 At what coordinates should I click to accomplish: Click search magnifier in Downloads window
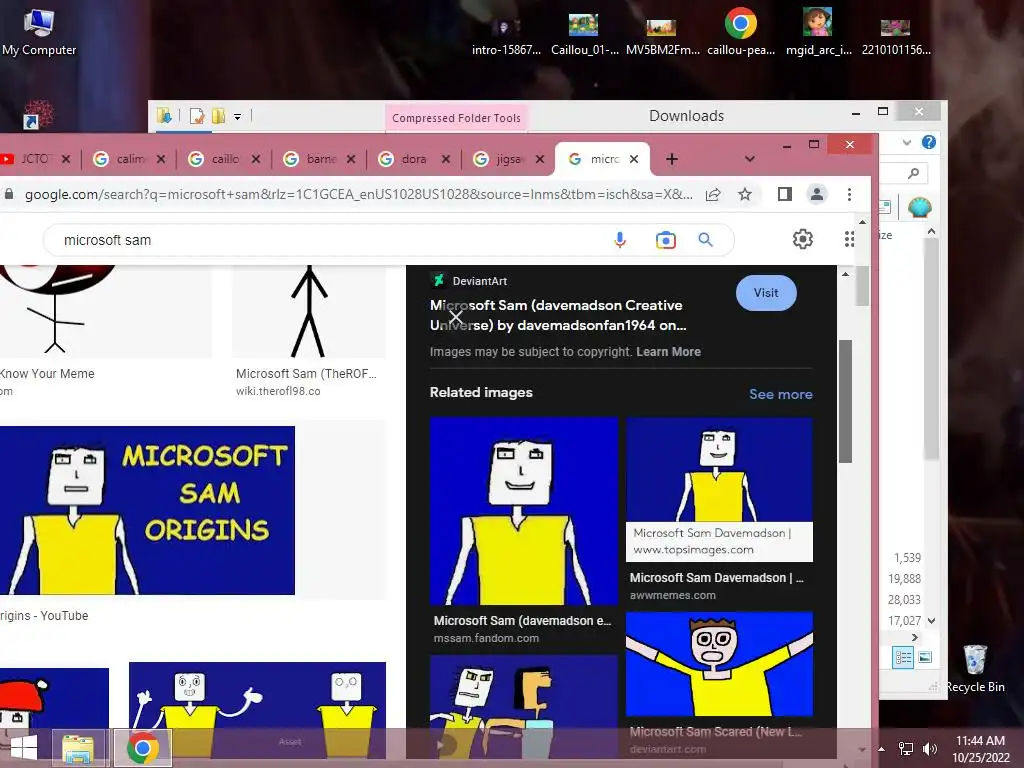click(913, 173)
